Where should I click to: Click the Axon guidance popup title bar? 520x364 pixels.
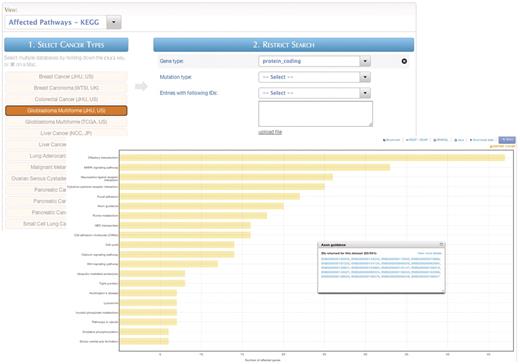[381, 245]
